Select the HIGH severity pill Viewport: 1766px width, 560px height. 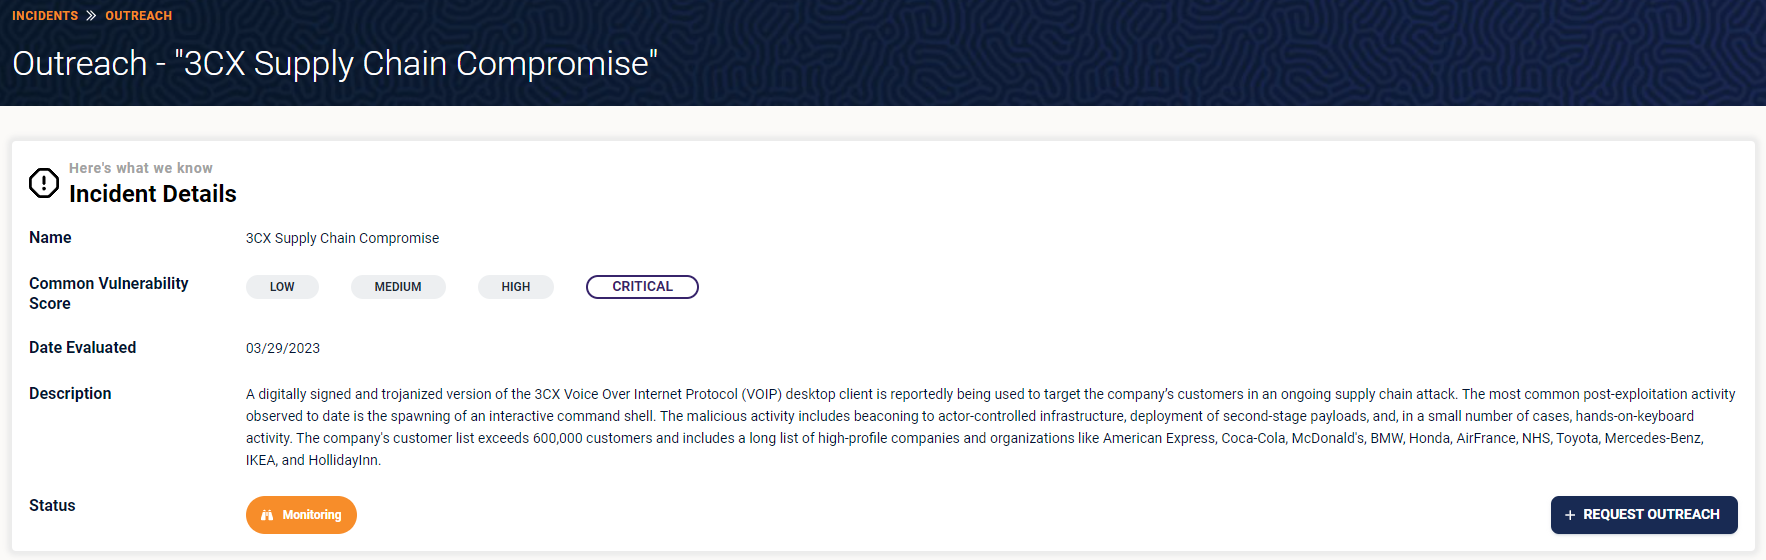coord(516,287)
